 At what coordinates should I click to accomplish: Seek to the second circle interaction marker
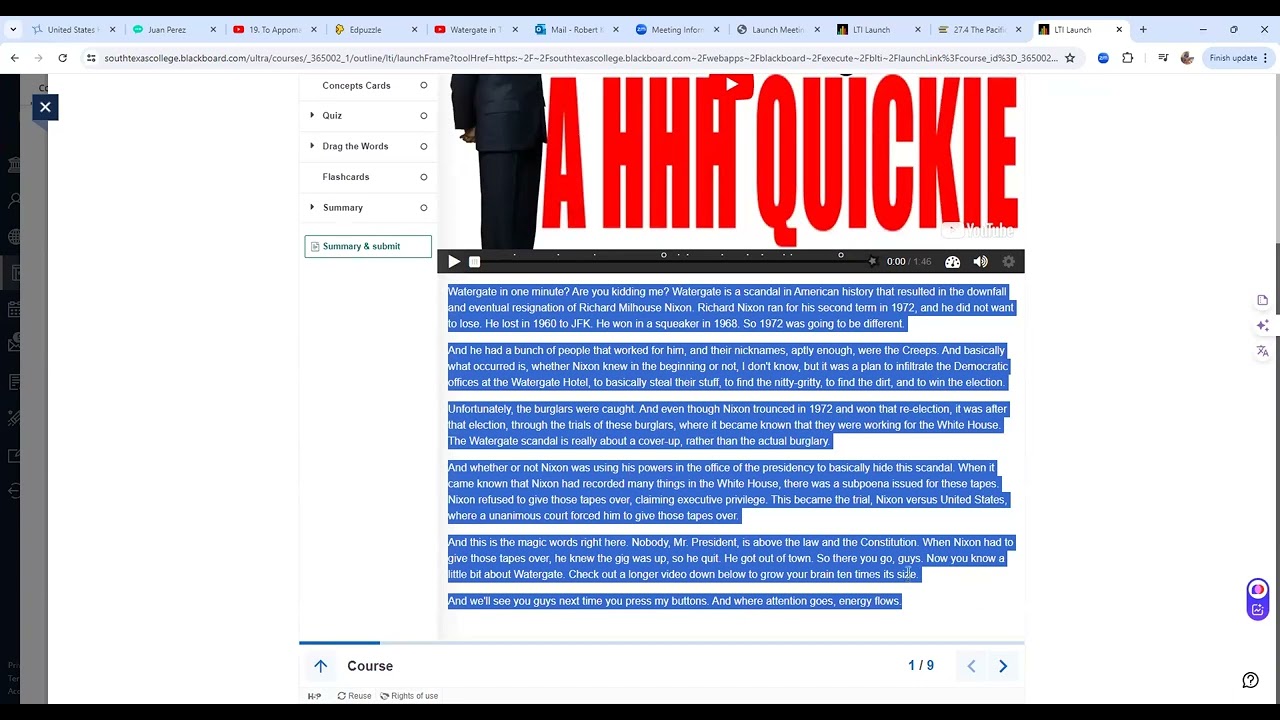tap(840, 255)
